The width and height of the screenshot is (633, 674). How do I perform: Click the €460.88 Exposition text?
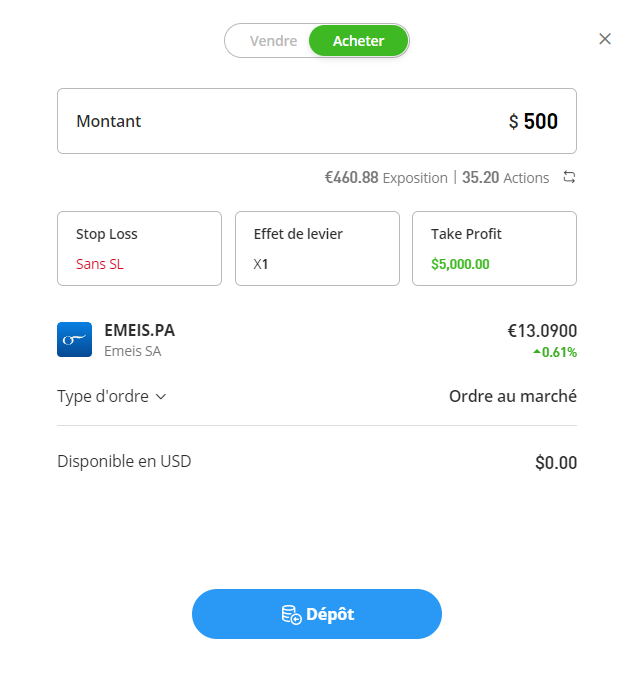point(386,177)
